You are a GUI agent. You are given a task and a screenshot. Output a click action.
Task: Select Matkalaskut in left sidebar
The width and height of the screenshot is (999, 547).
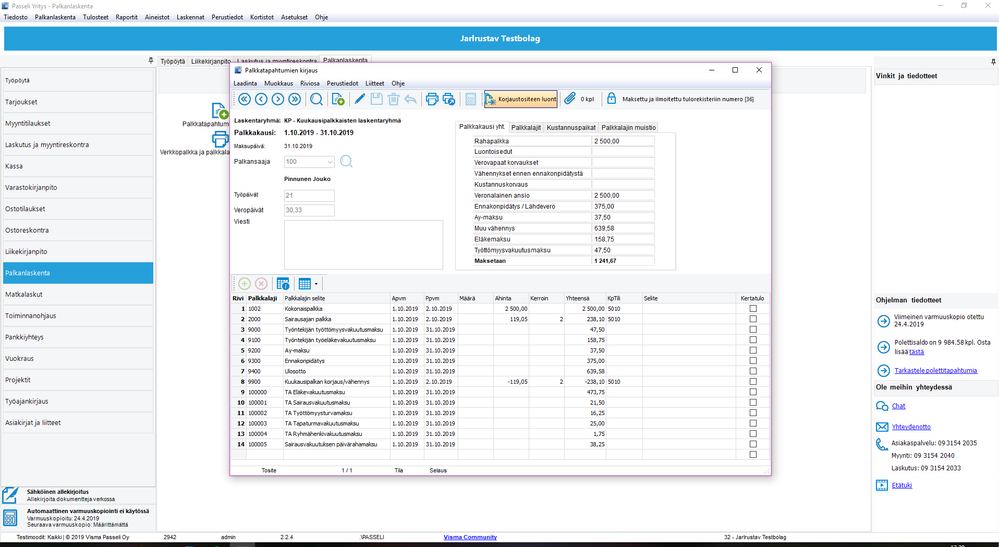pos(78,295)
